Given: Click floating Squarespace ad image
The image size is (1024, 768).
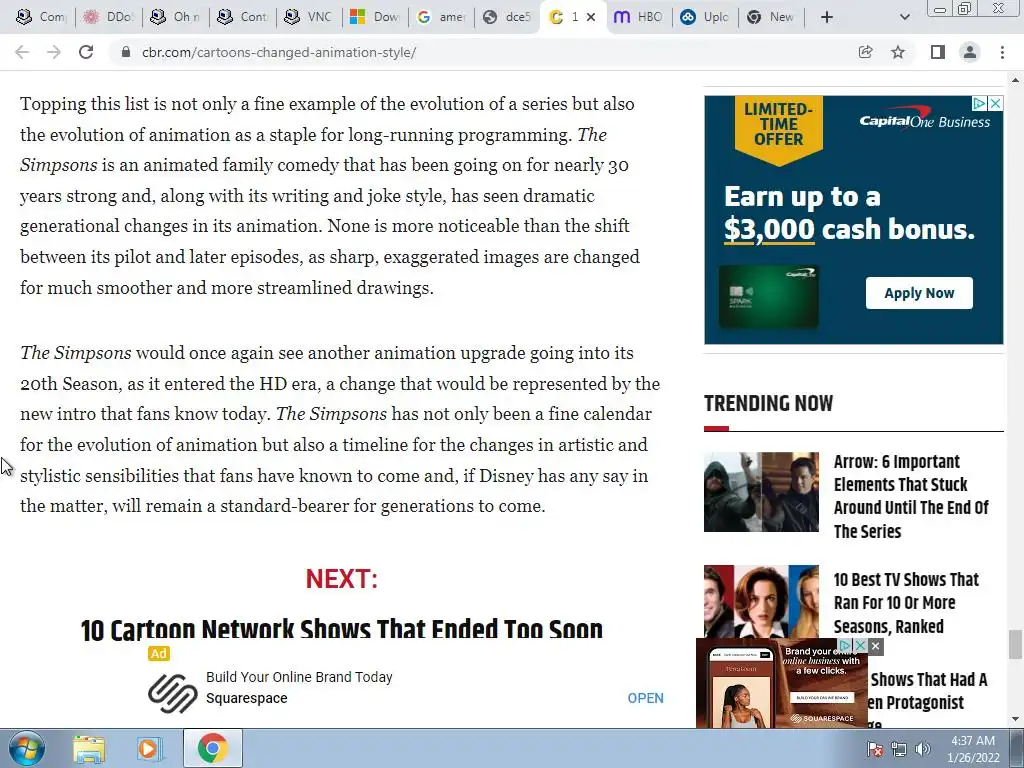Looking at the screenshot, I should pos(782,684).
